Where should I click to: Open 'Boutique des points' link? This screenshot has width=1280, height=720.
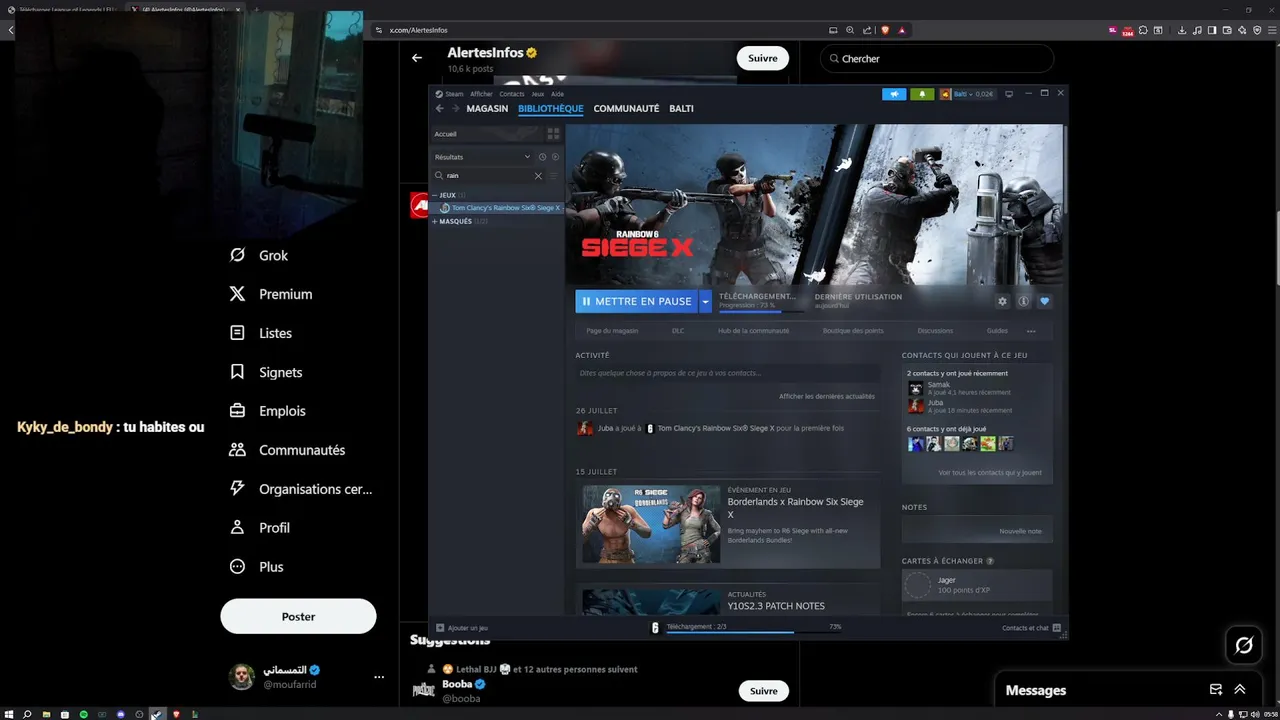click(853, 331)
